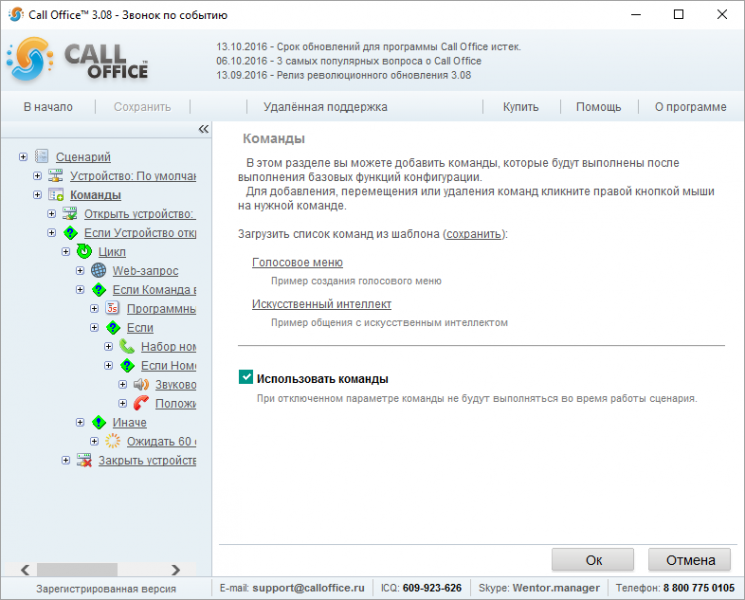Click the Сценарий tree icon

tap(42, 156)
